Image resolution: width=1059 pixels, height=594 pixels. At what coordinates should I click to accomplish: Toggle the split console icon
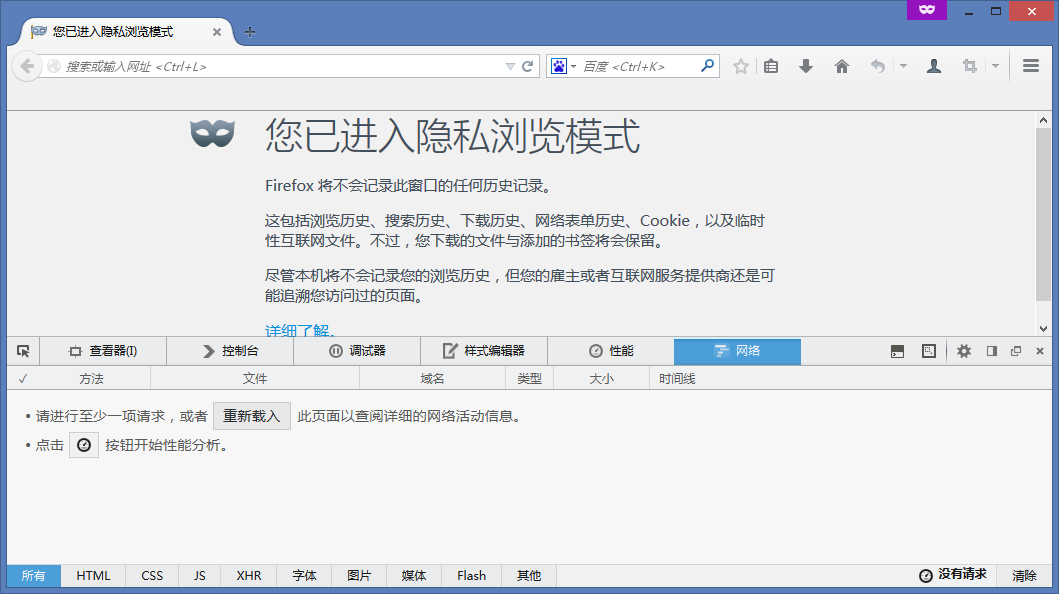click(x=898, y=351)
